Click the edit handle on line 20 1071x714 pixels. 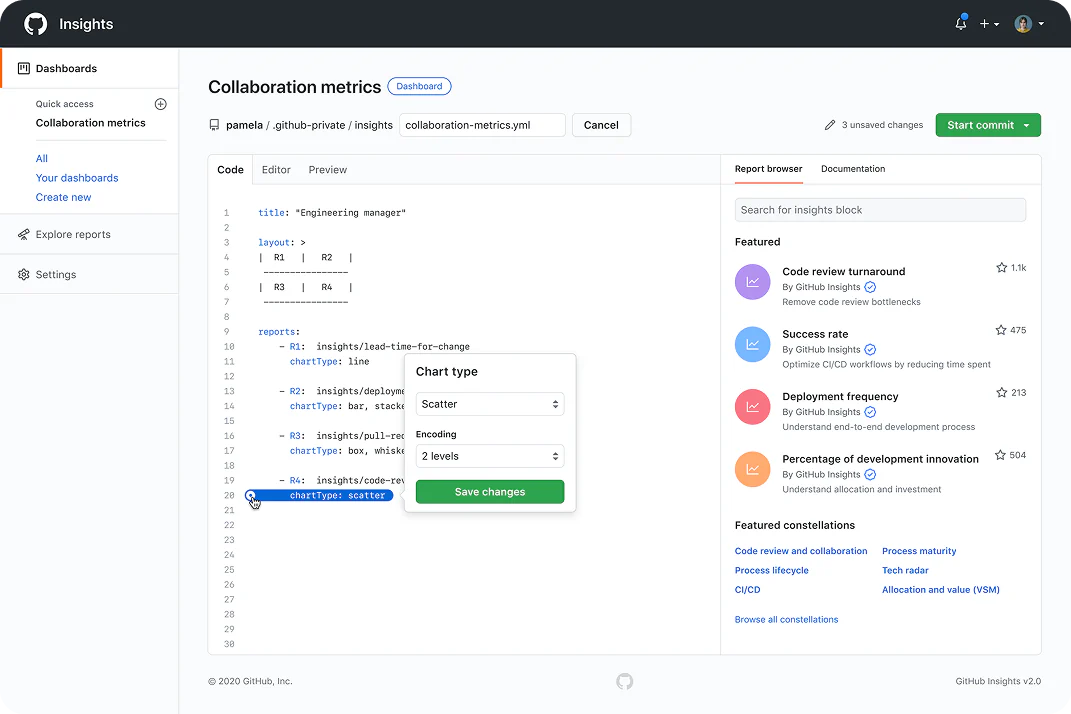(251, 495)
